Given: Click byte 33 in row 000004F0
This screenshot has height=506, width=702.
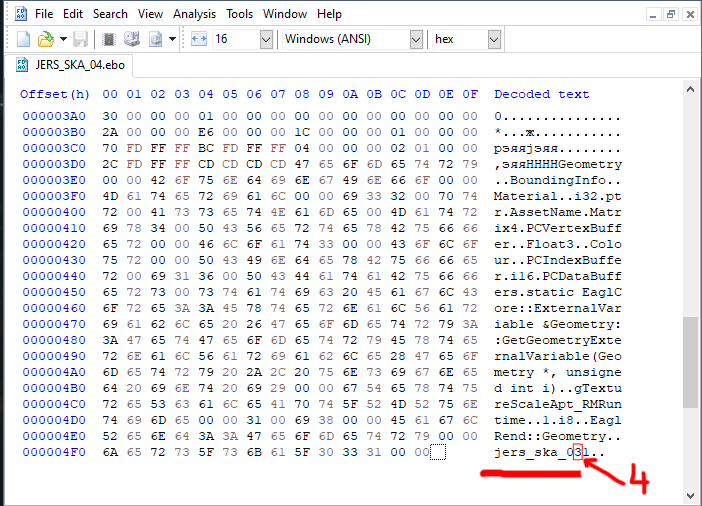Looking at the screenshot, I should (350, 452).
